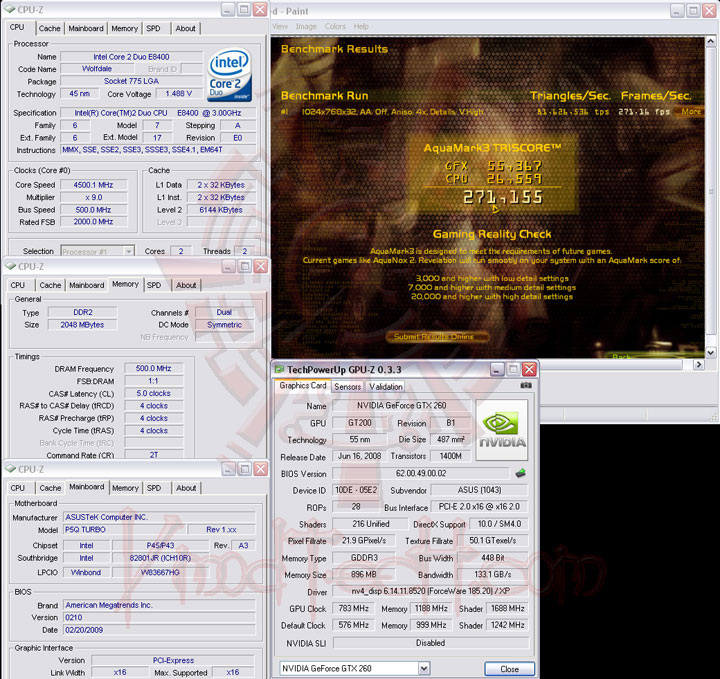Image resolution: width=720 pixels, height=679 pixels.
Task: Click the NVIDIA logo in GPU-Z
Action: click(502, 430)
